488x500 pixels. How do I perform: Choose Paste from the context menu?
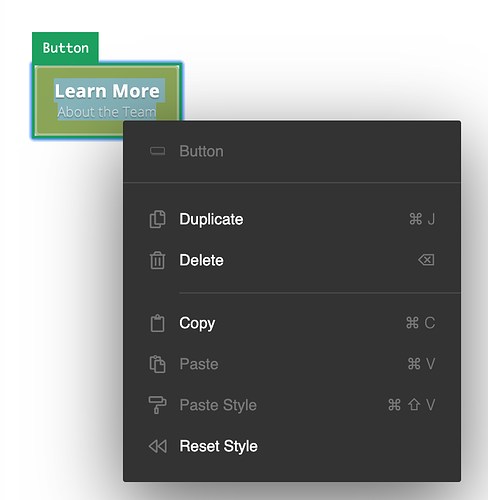point(292,364)
